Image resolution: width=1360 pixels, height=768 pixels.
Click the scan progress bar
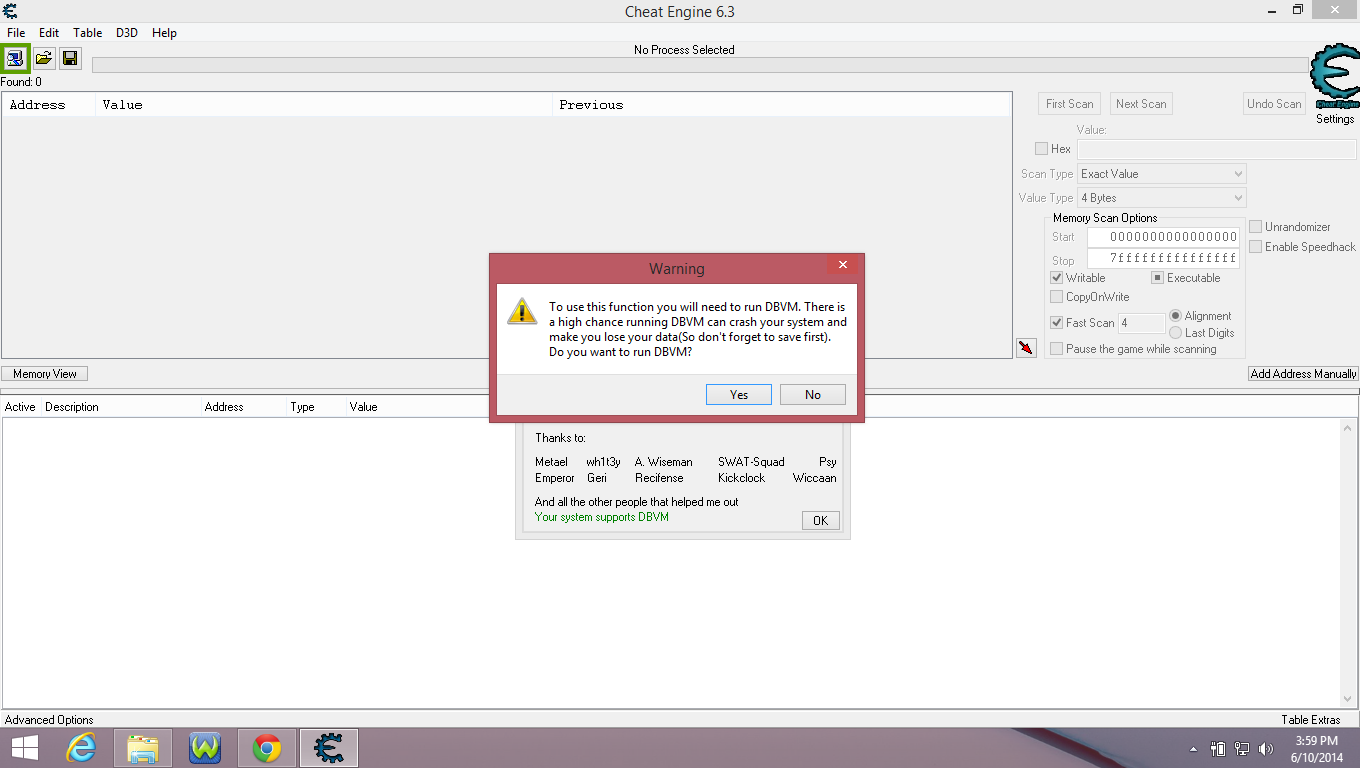pos(701,65)
